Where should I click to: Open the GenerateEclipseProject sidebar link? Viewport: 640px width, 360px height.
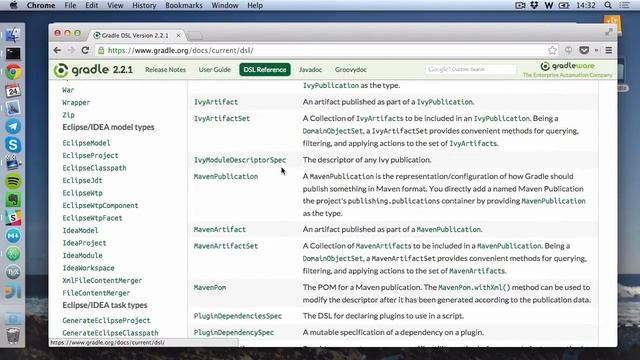(106, 320)
